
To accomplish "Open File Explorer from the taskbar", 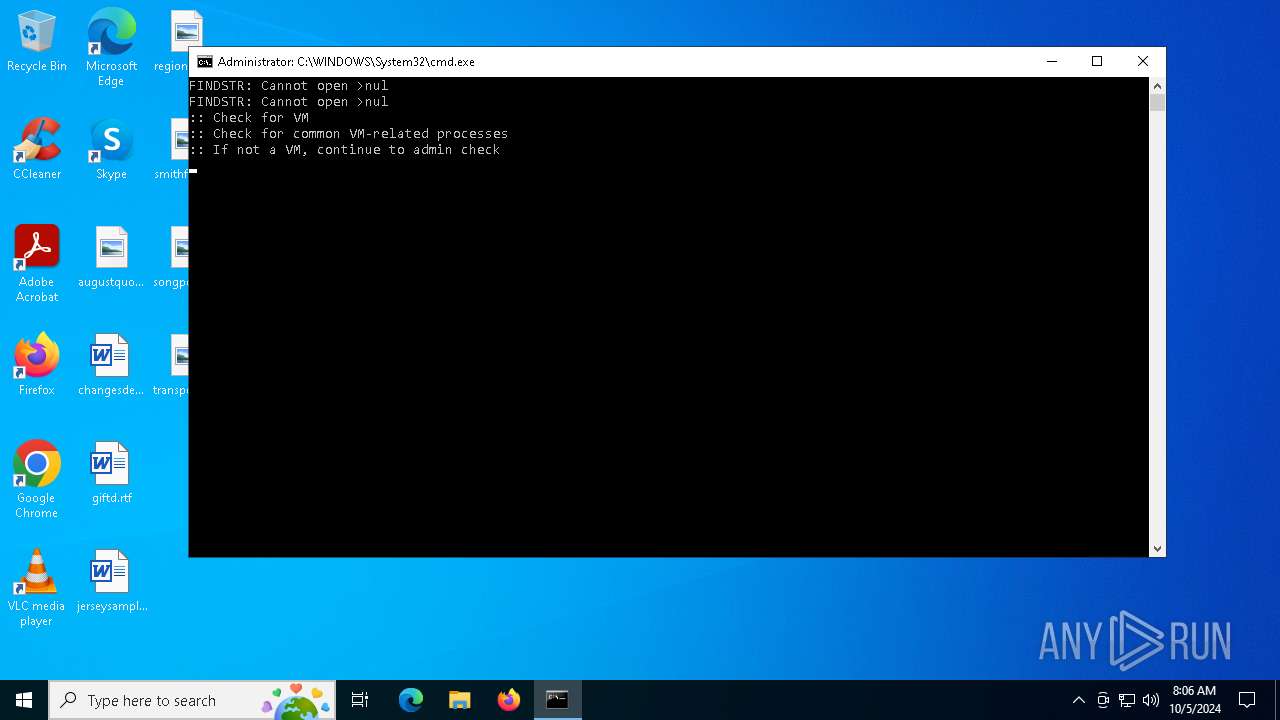I will click(x=460, y=700).
